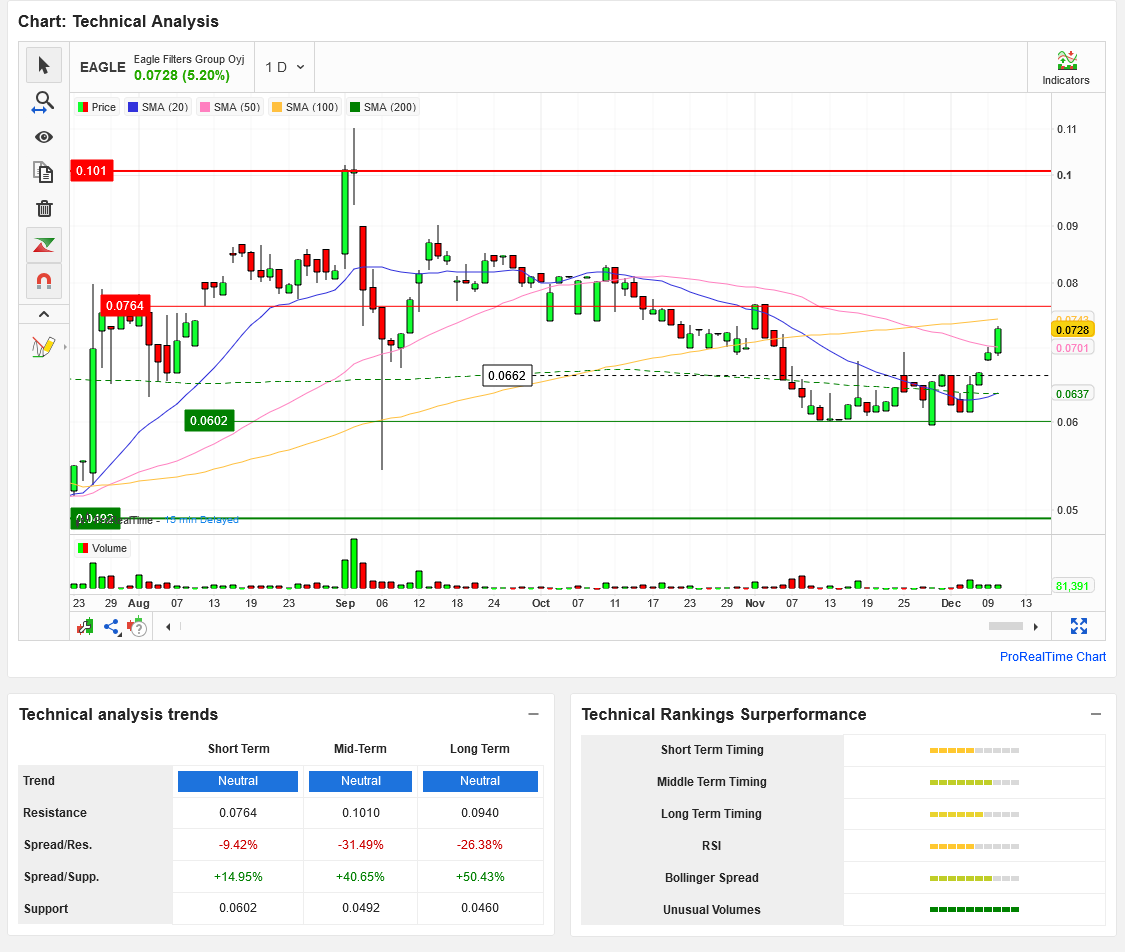Click the blue share icon
Image resolution: width=1125 pixels, height=952 pixels.
[x=111, y=627]
